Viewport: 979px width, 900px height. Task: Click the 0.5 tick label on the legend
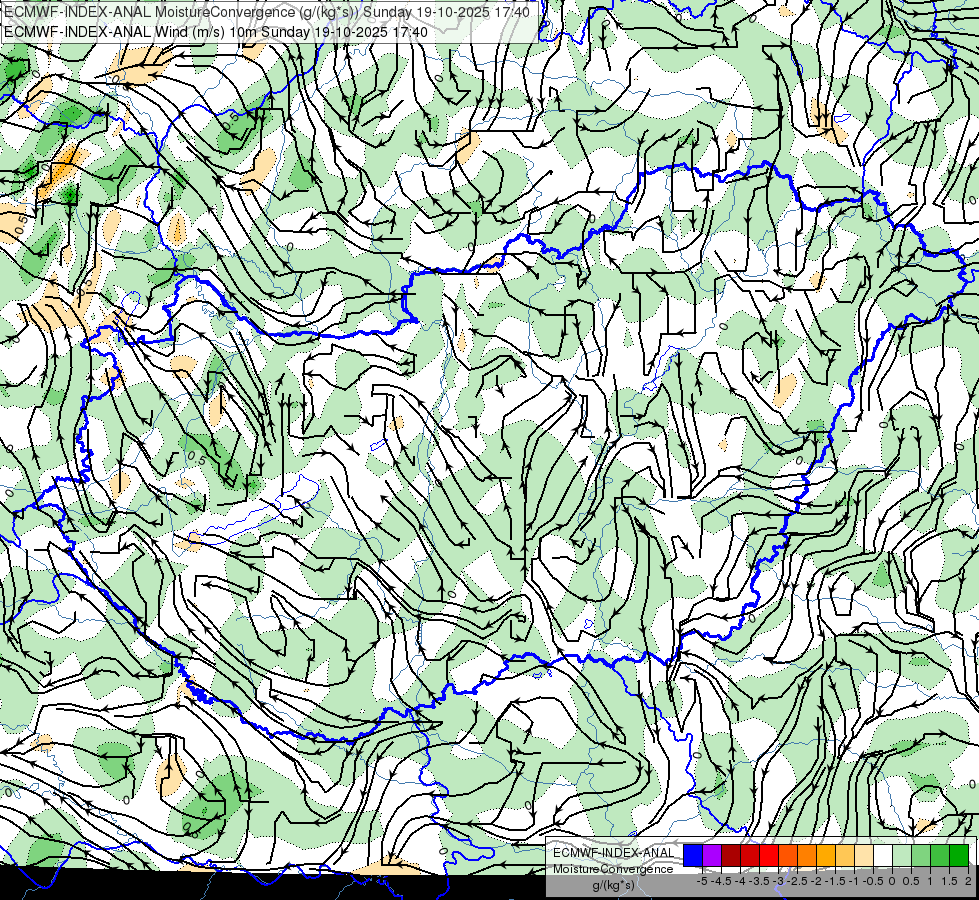tap(911, 881)
